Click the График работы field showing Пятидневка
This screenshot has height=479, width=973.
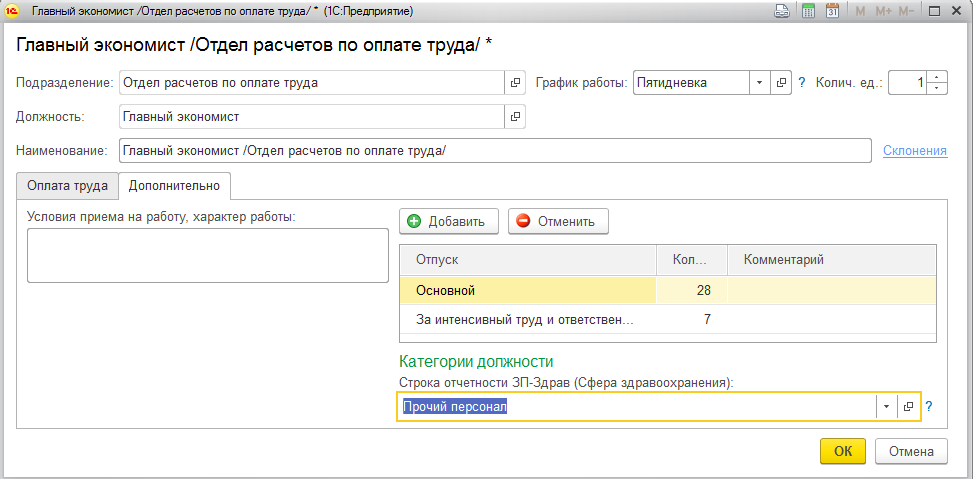692,83
